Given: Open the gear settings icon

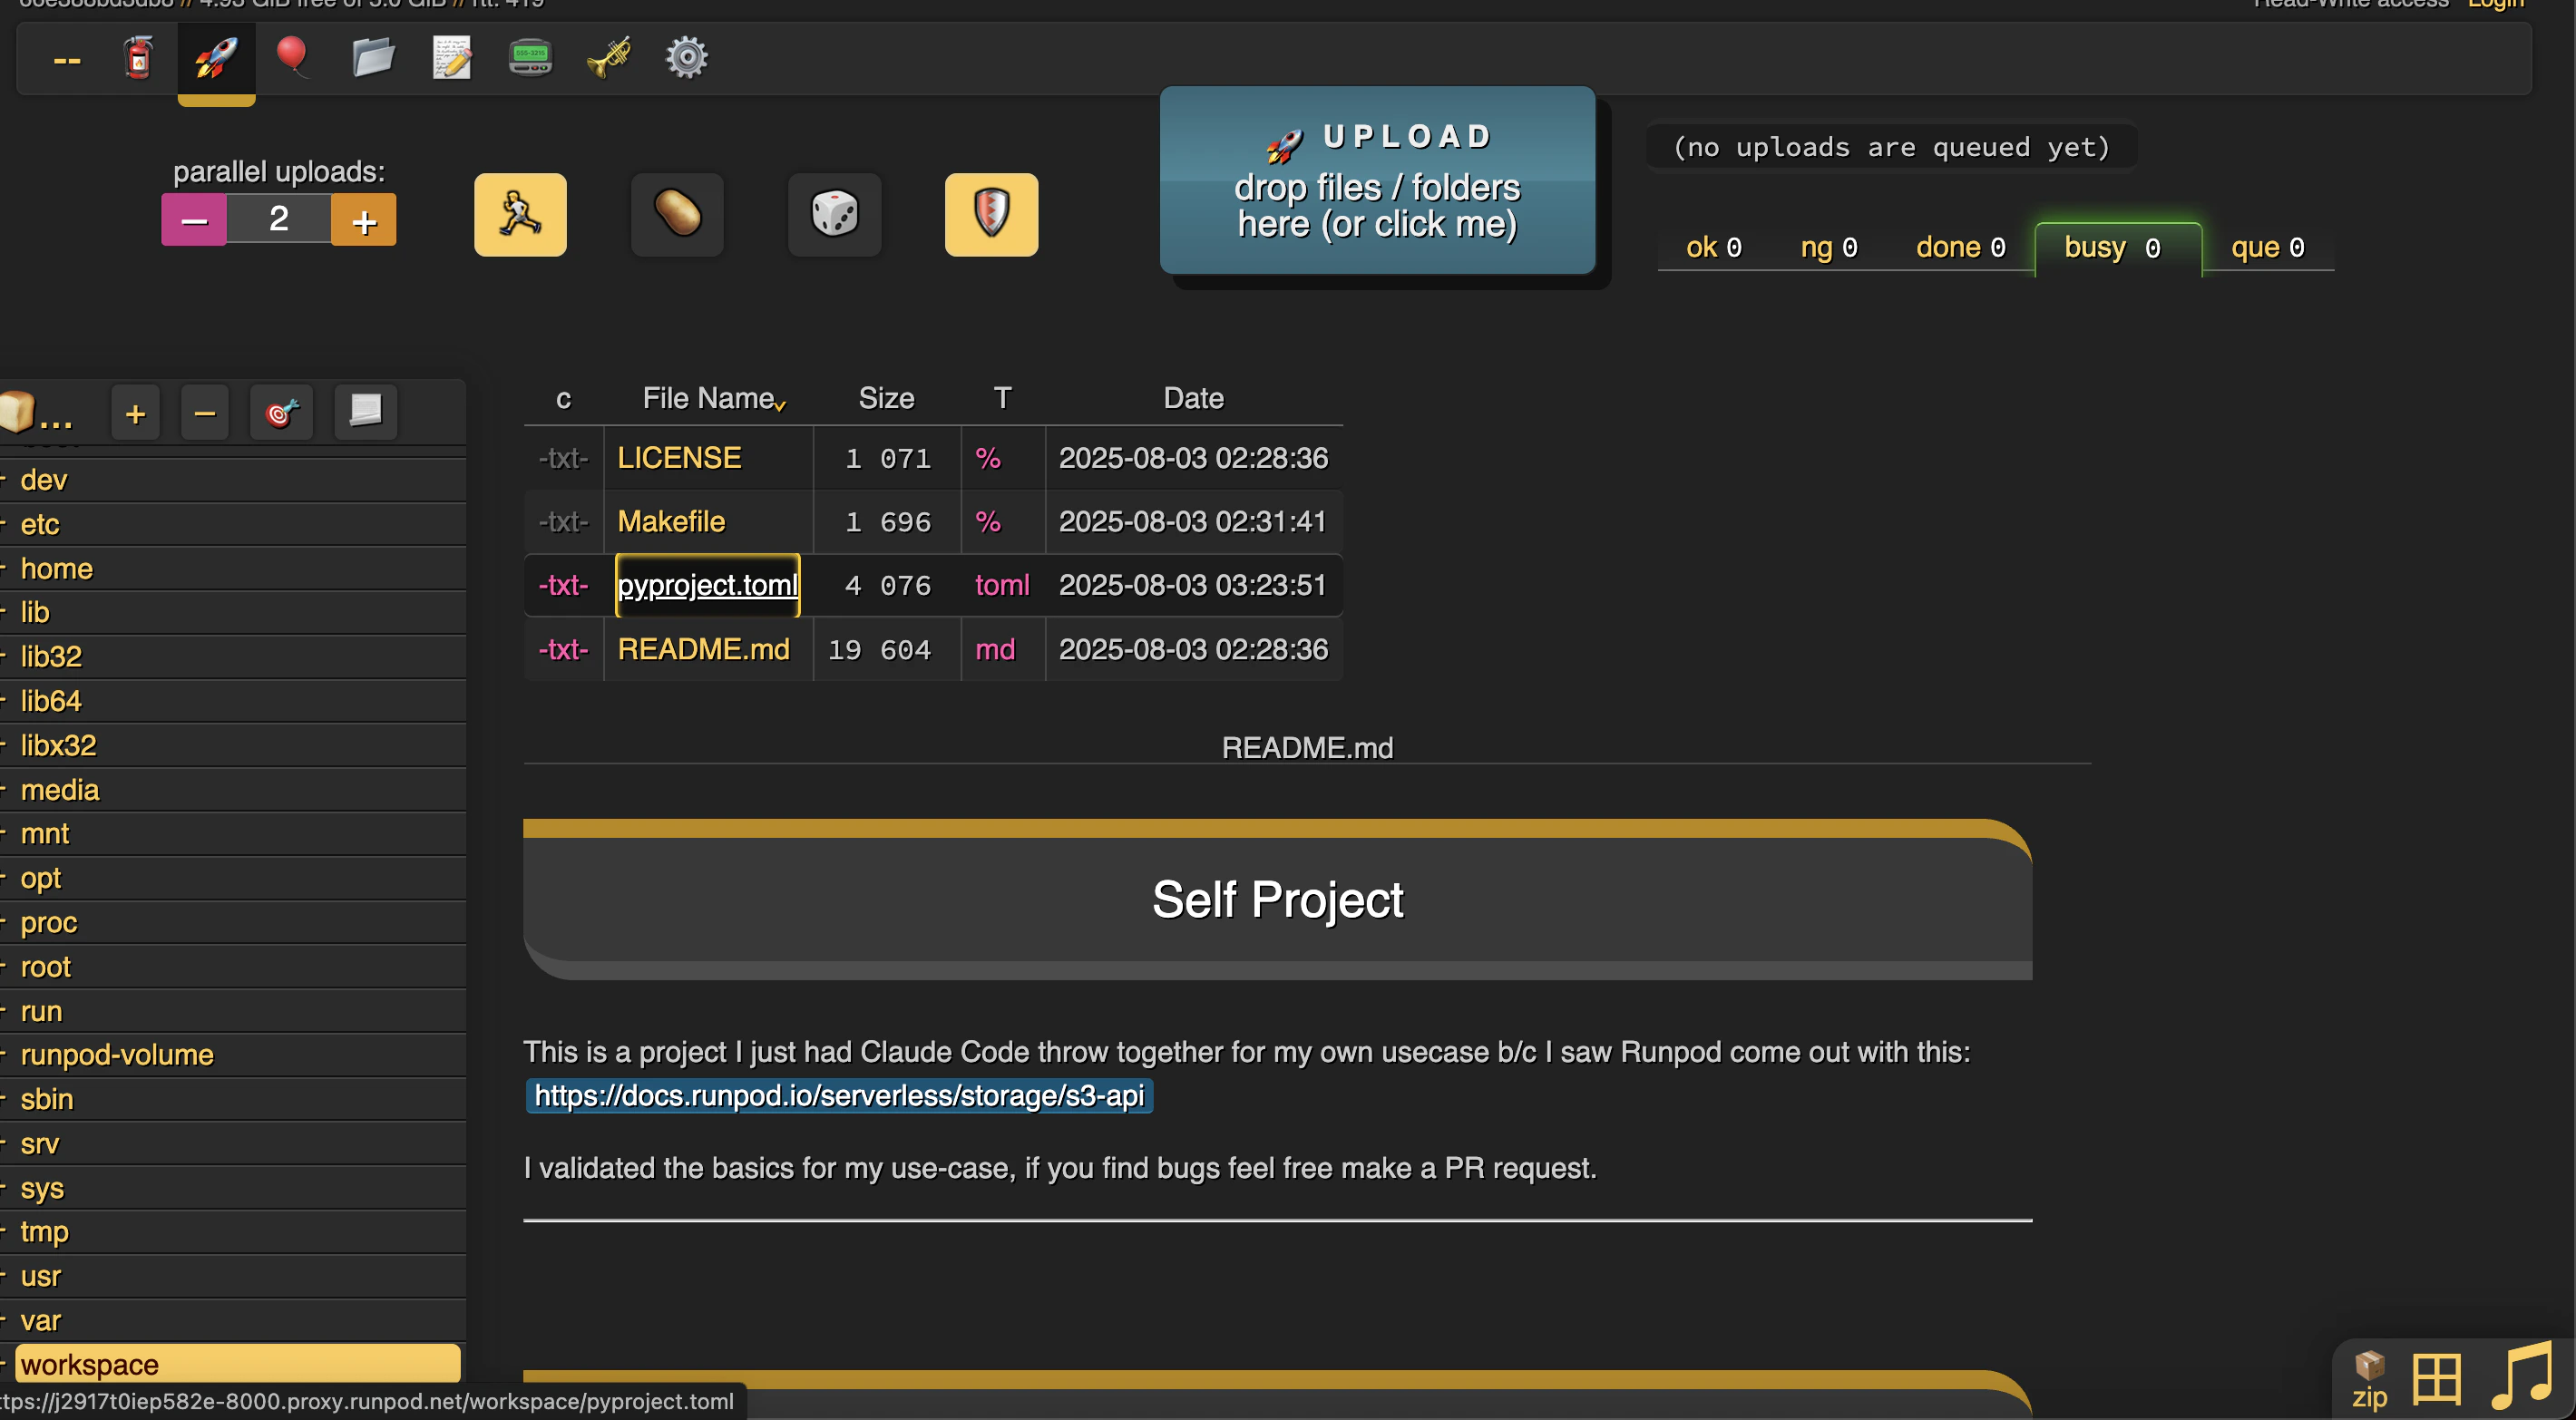Looking at the screenshot, I should (x=687, y=58).
